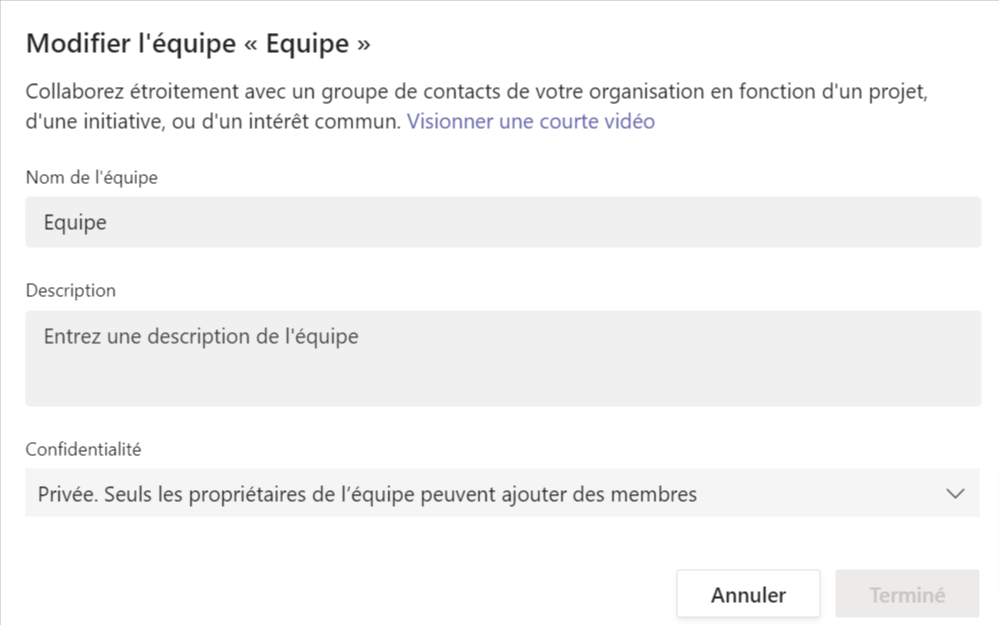
Task: Click the Description field label
Action: click(x=71, y=291)
